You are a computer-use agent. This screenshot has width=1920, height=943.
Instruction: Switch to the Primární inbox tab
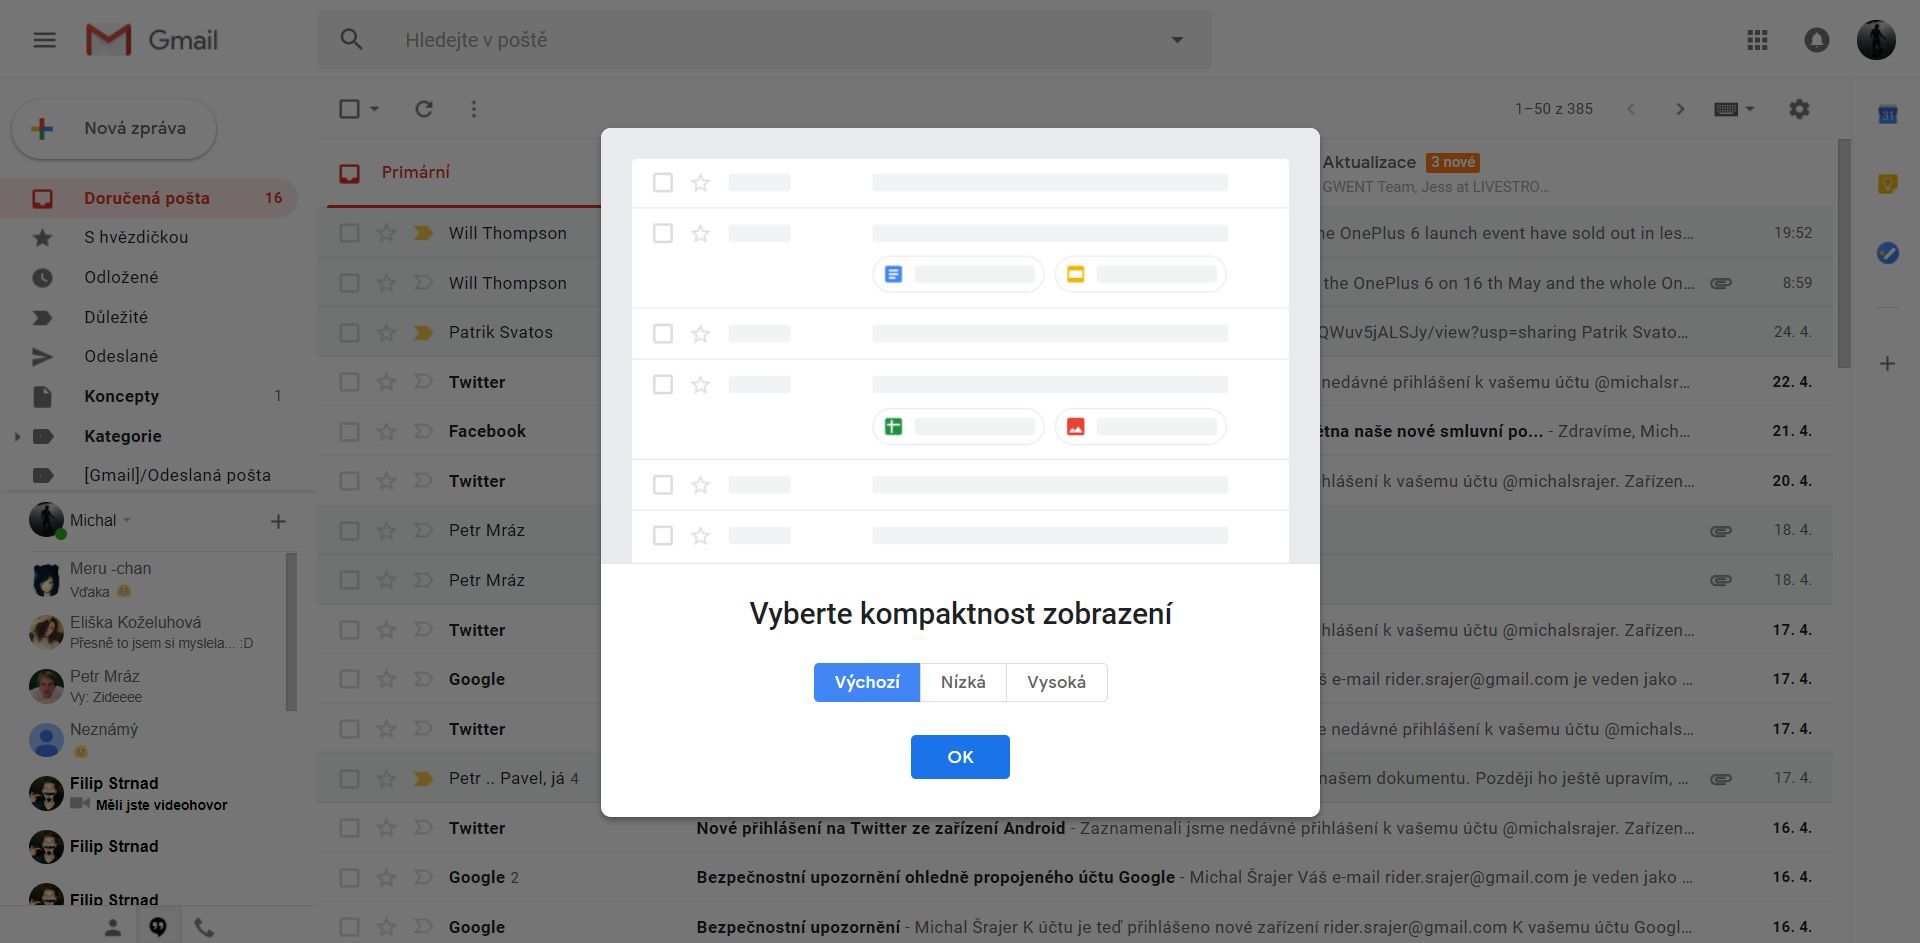416,172
